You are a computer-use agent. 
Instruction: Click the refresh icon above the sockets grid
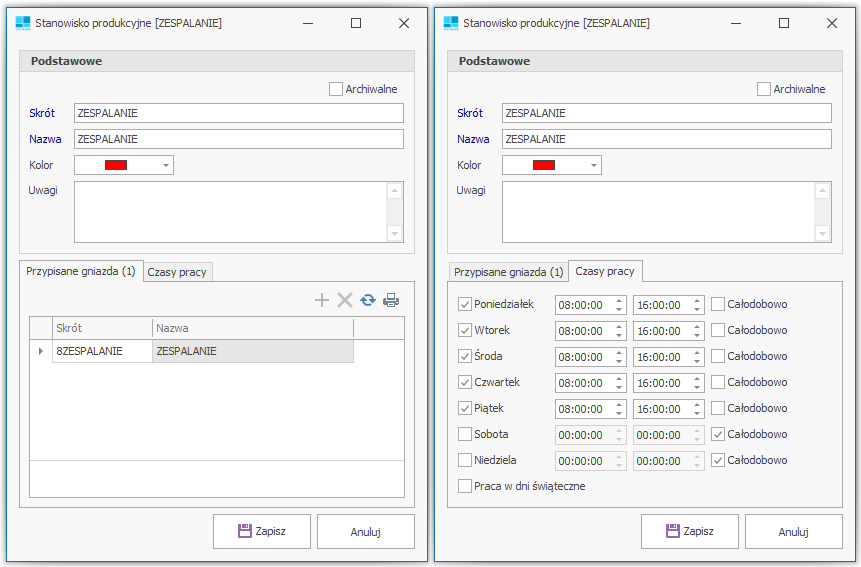(x=368, y=300)
